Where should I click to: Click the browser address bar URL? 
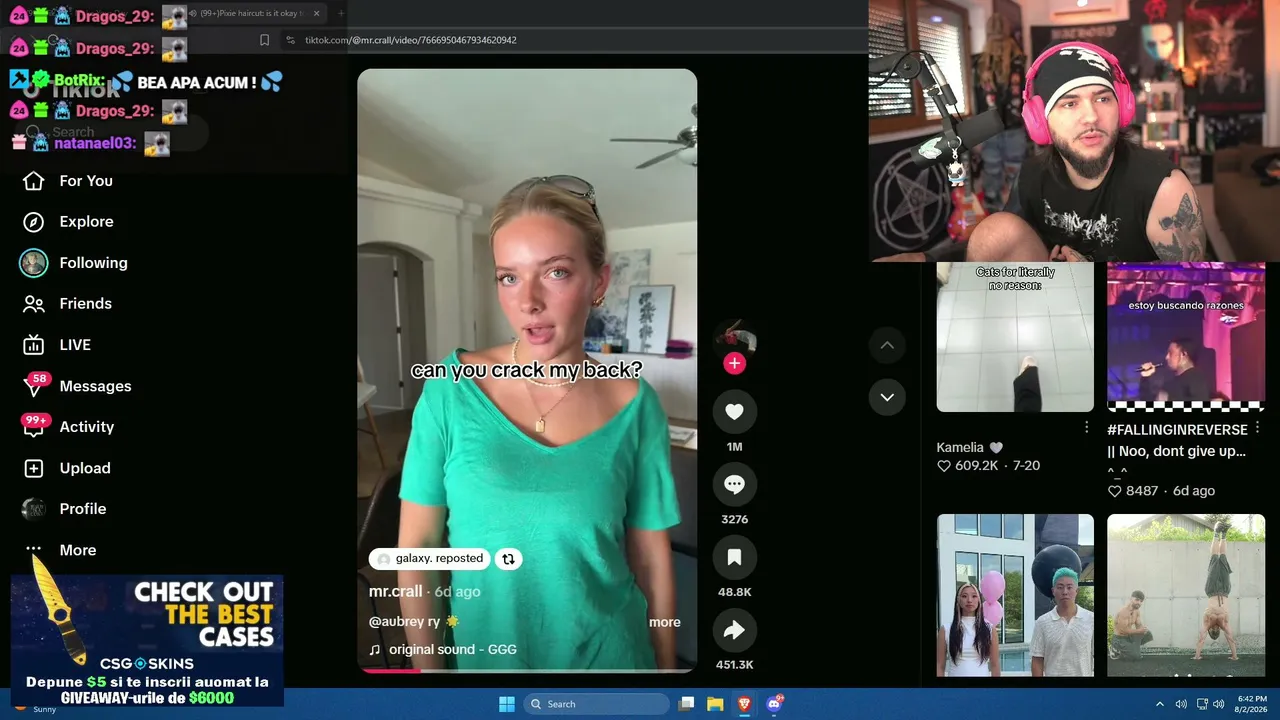click(411, 40)
